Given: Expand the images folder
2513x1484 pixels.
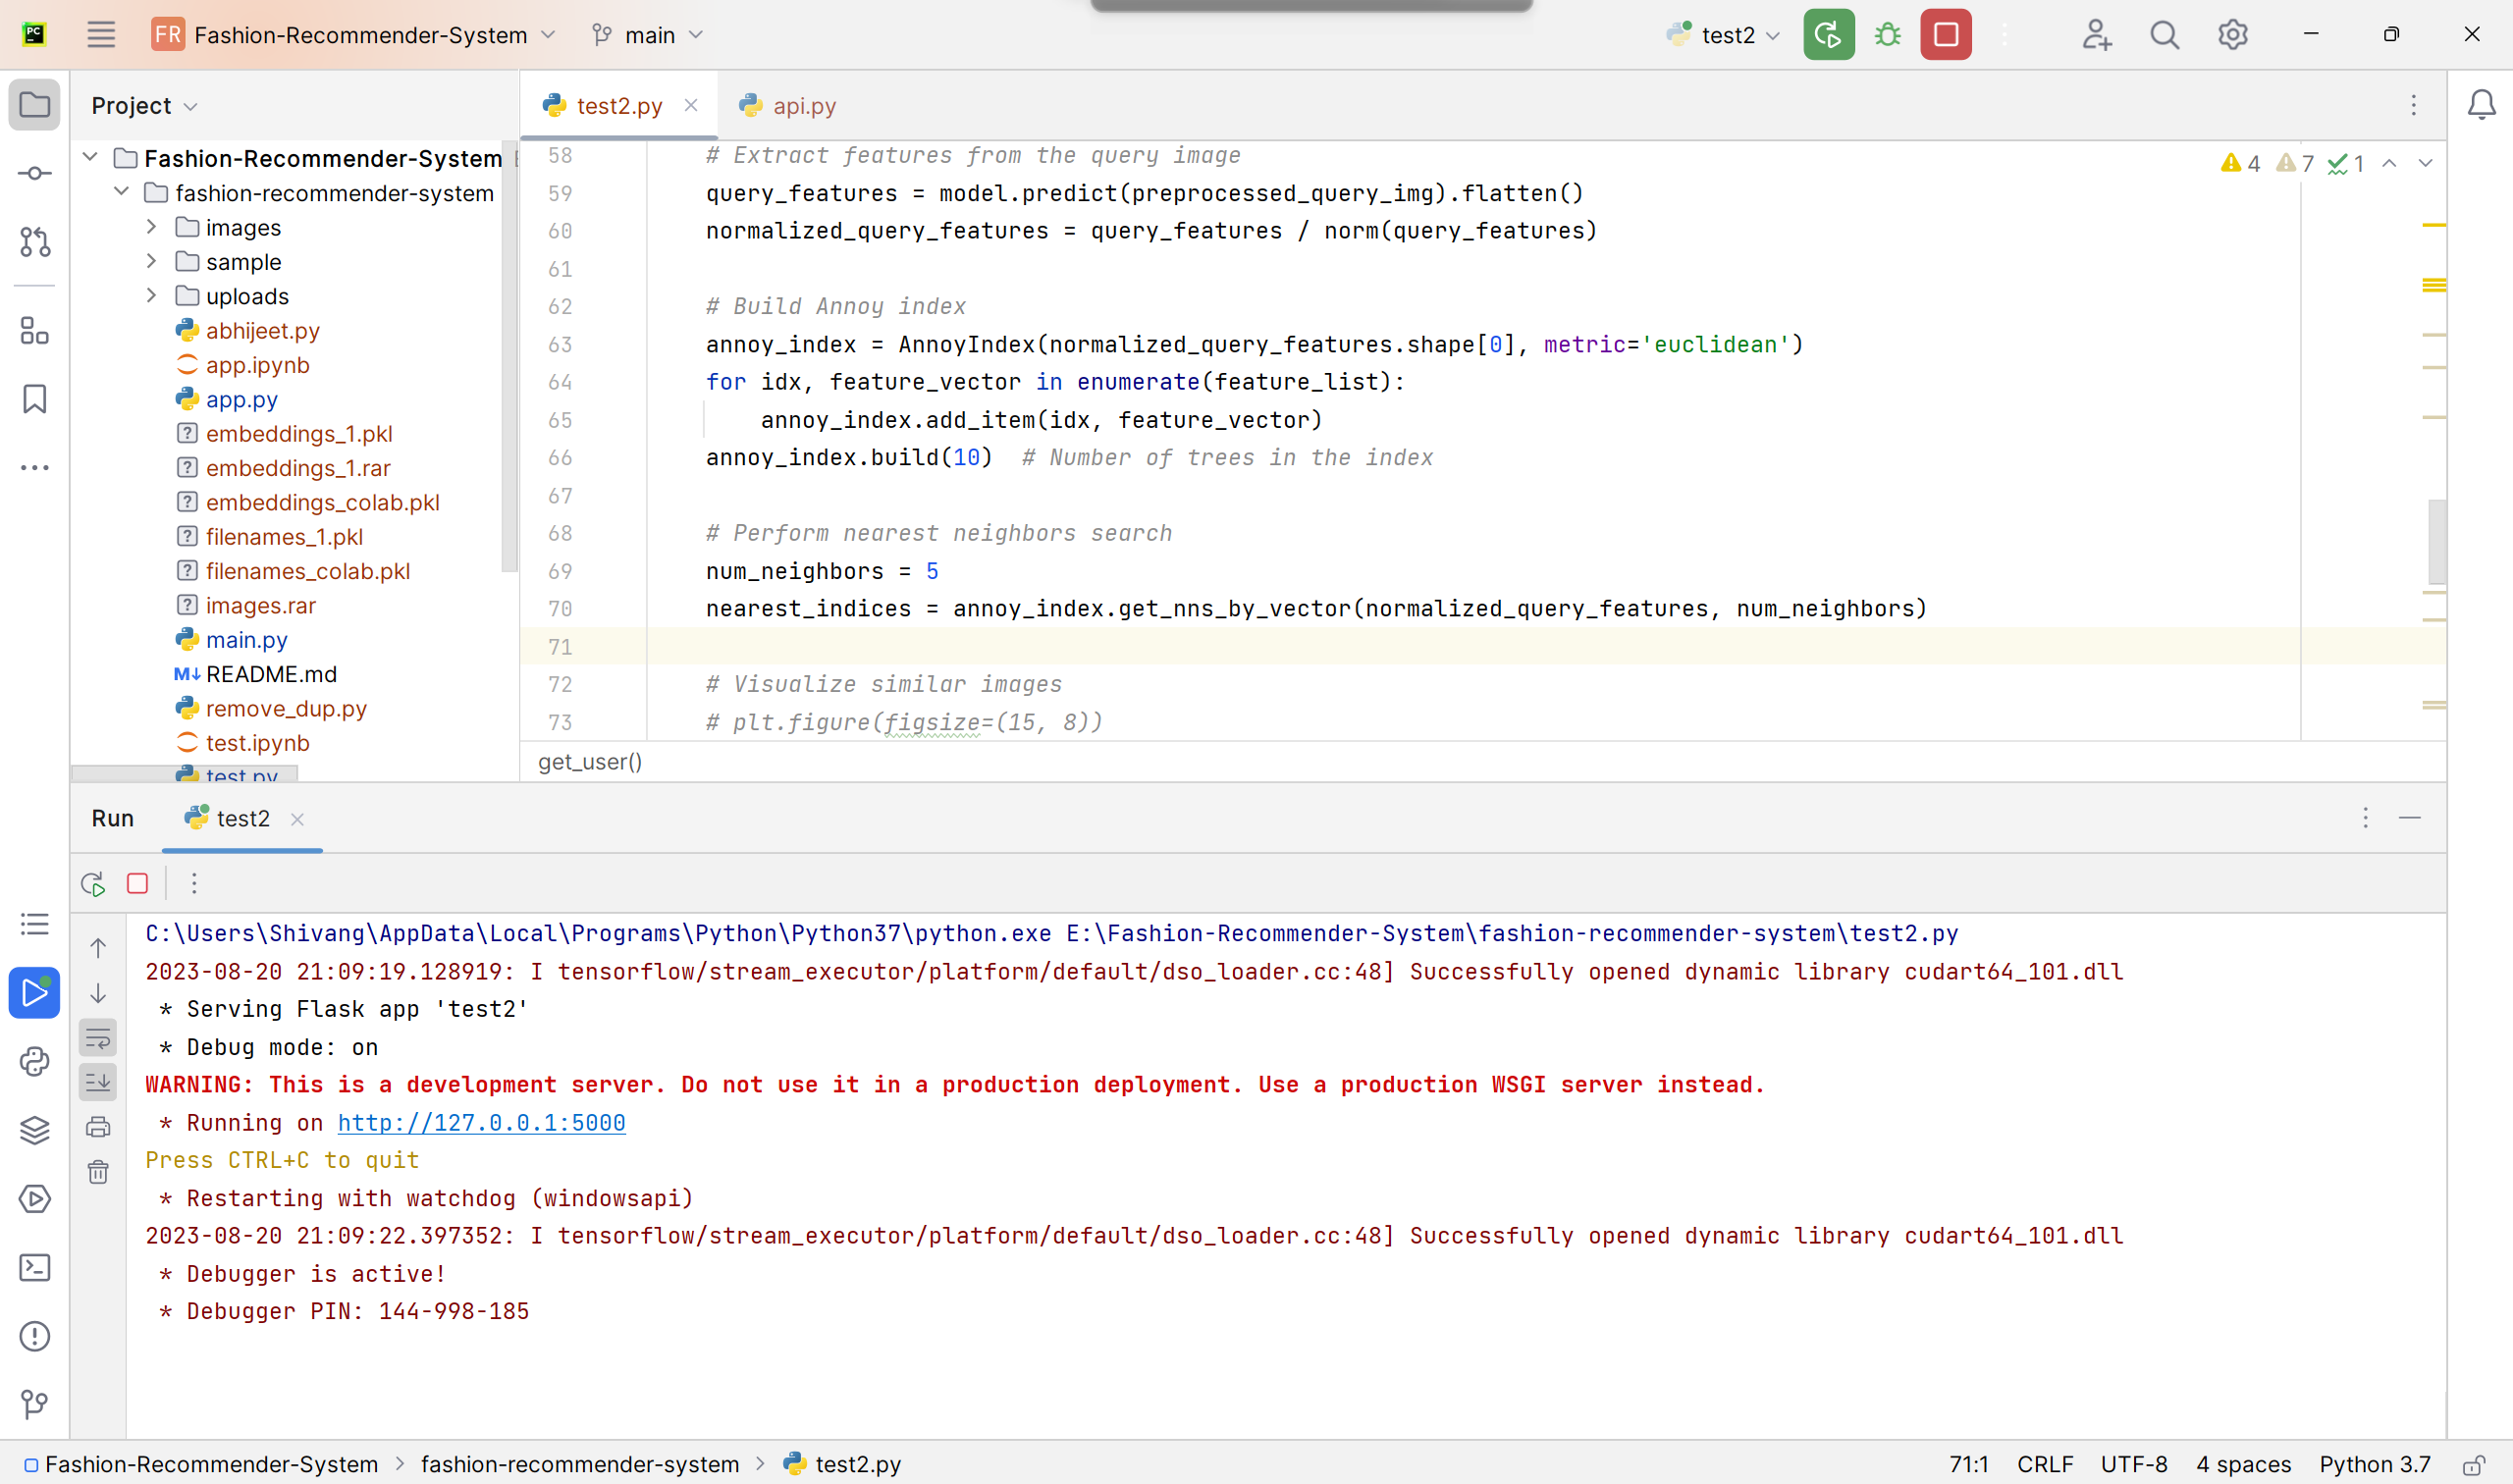Looking at the screenshot, I should point(151,227).
